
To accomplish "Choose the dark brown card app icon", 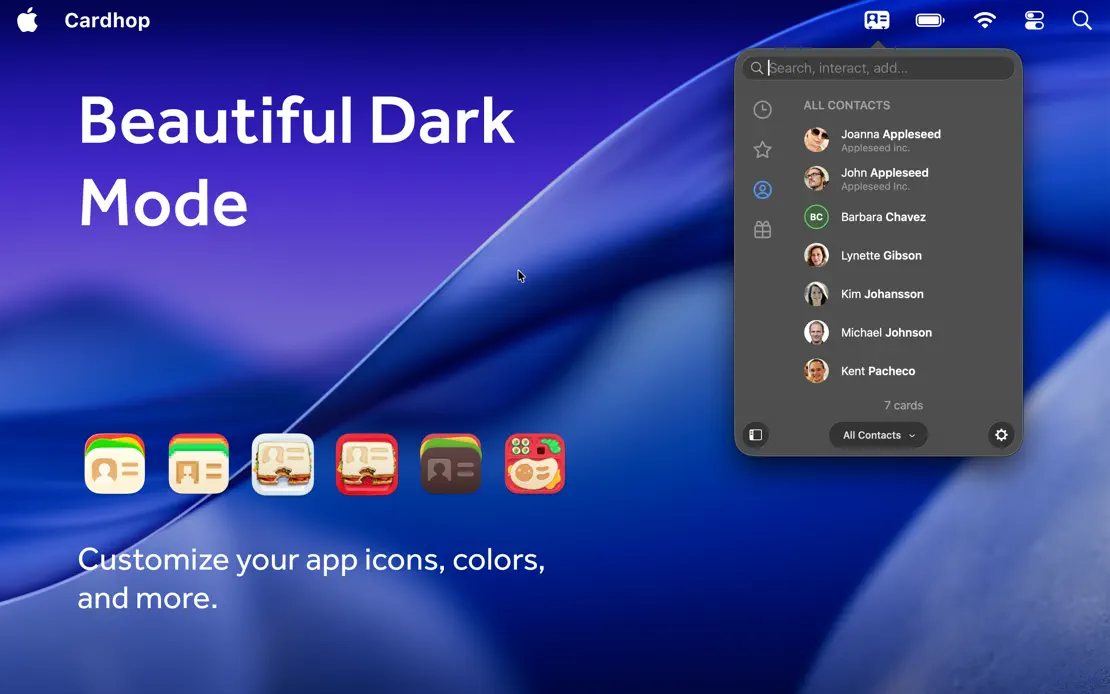I will tap(450, 464).
